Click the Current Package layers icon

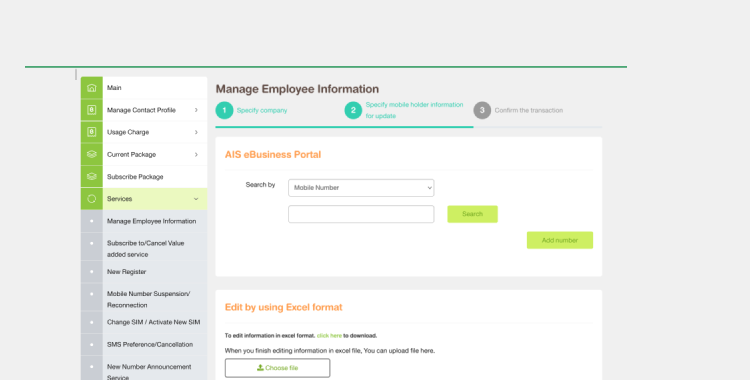[x=92, y=155]
